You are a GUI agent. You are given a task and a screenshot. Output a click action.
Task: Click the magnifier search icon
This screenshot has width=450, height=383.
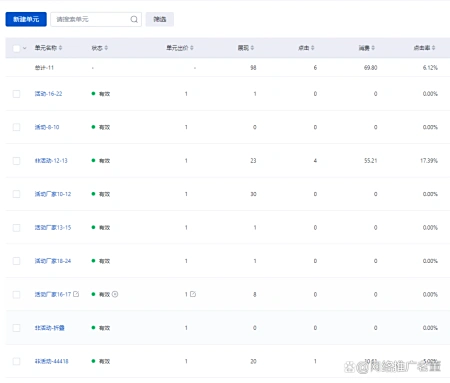coord(134,19)
